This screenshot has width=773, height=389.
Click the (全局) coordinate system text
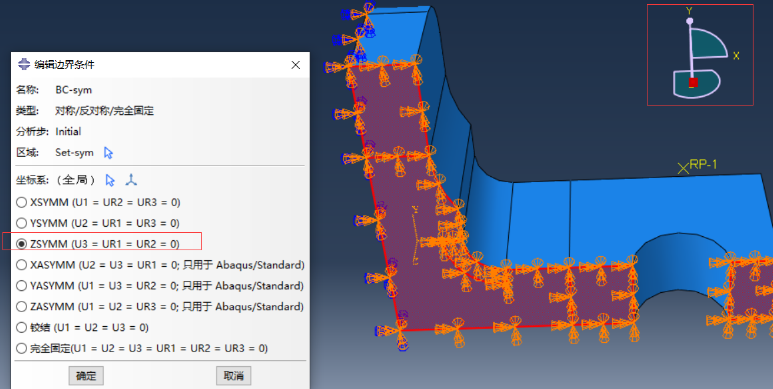[x=75, y=180]
